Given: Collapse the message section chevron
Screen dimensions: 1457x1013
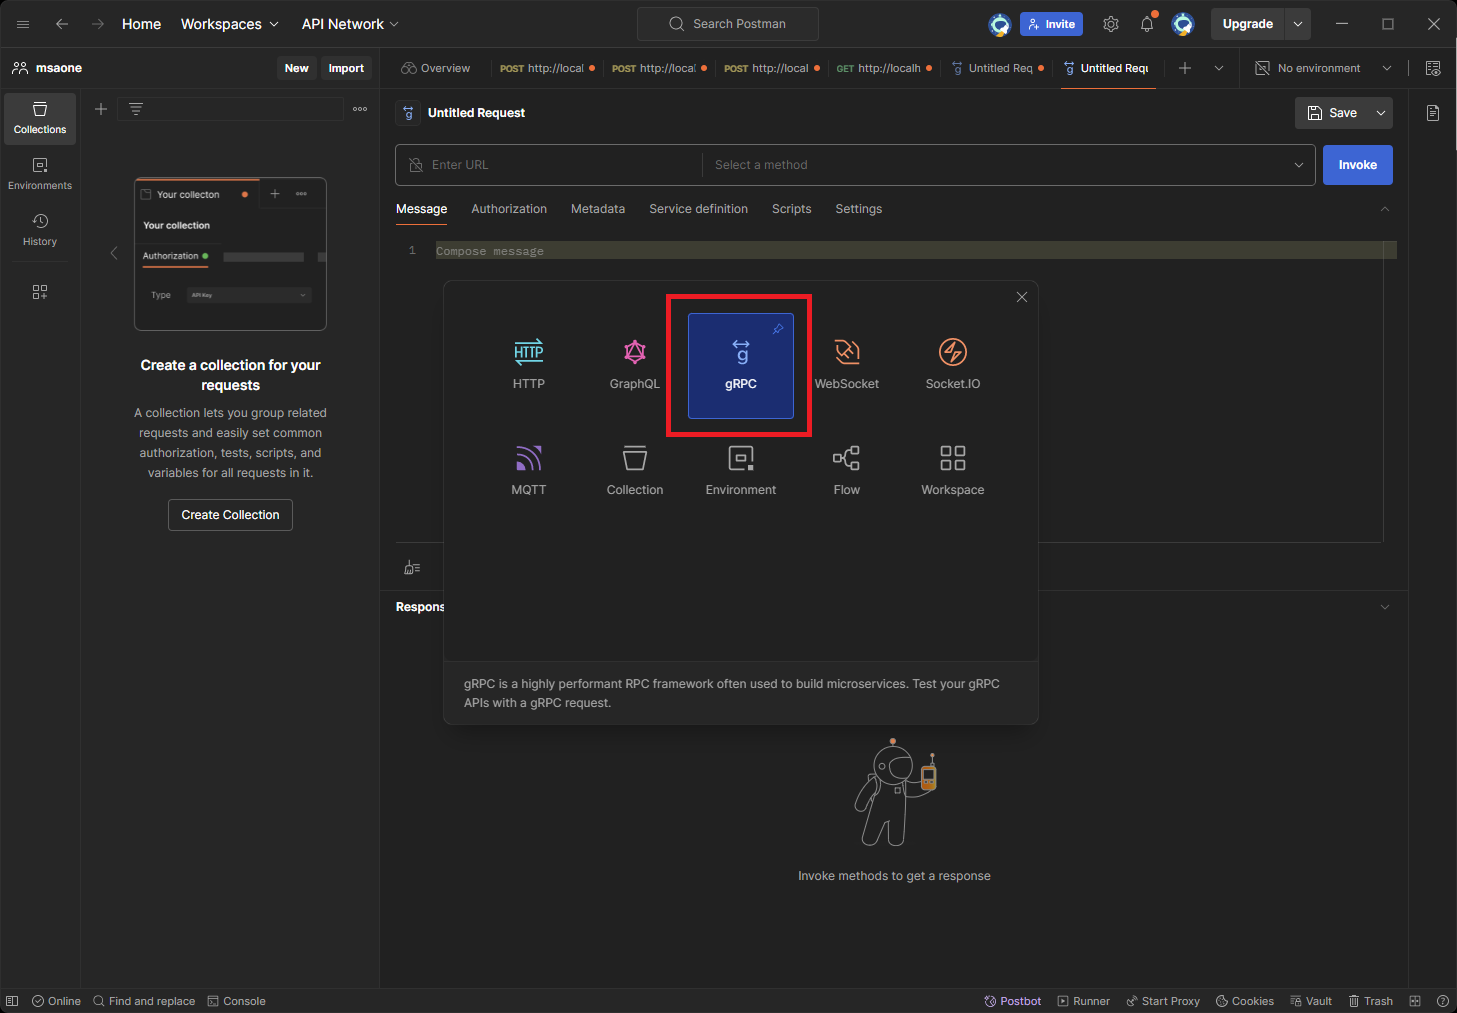Looking at the screenshot, I should pos(1385,209).
